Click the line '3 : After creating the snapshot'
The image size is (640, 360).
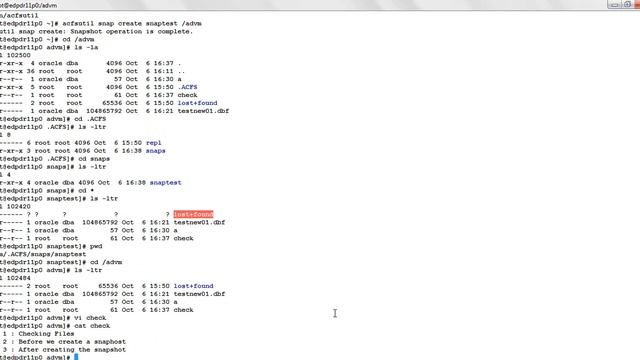(64, 350)
